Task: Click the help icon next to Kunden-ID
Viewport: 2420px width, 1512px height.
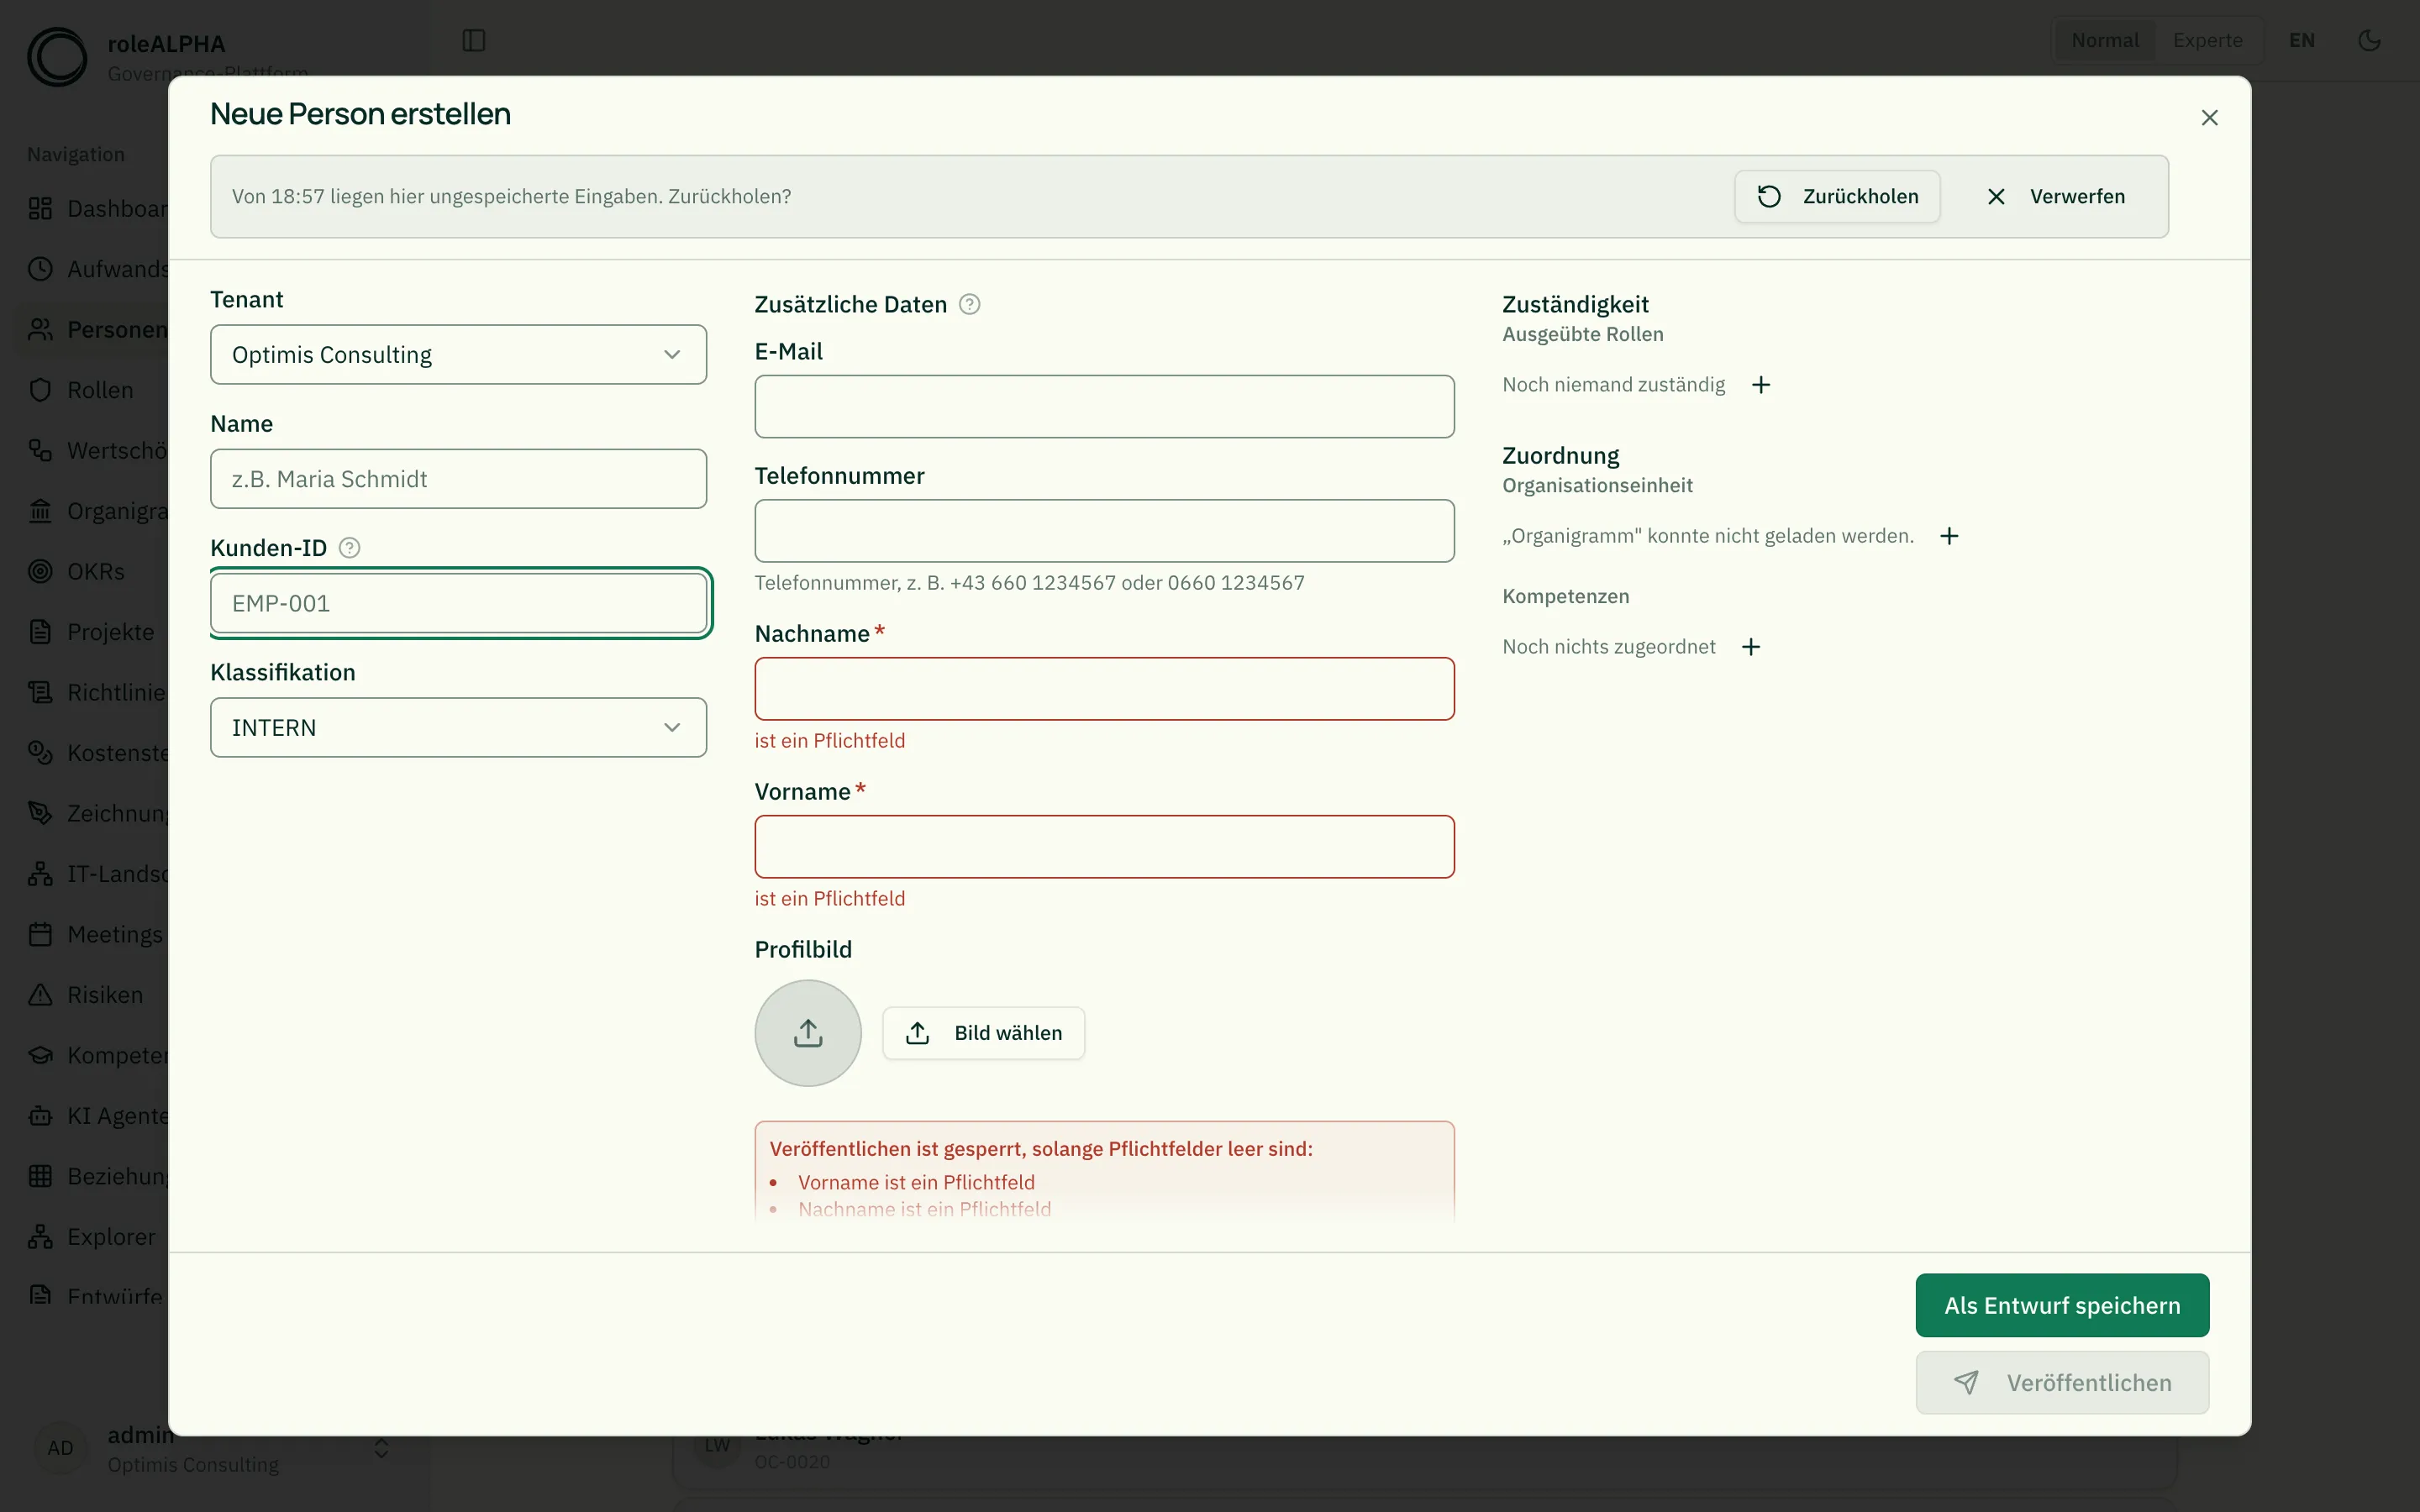Action: coord(349,548)
